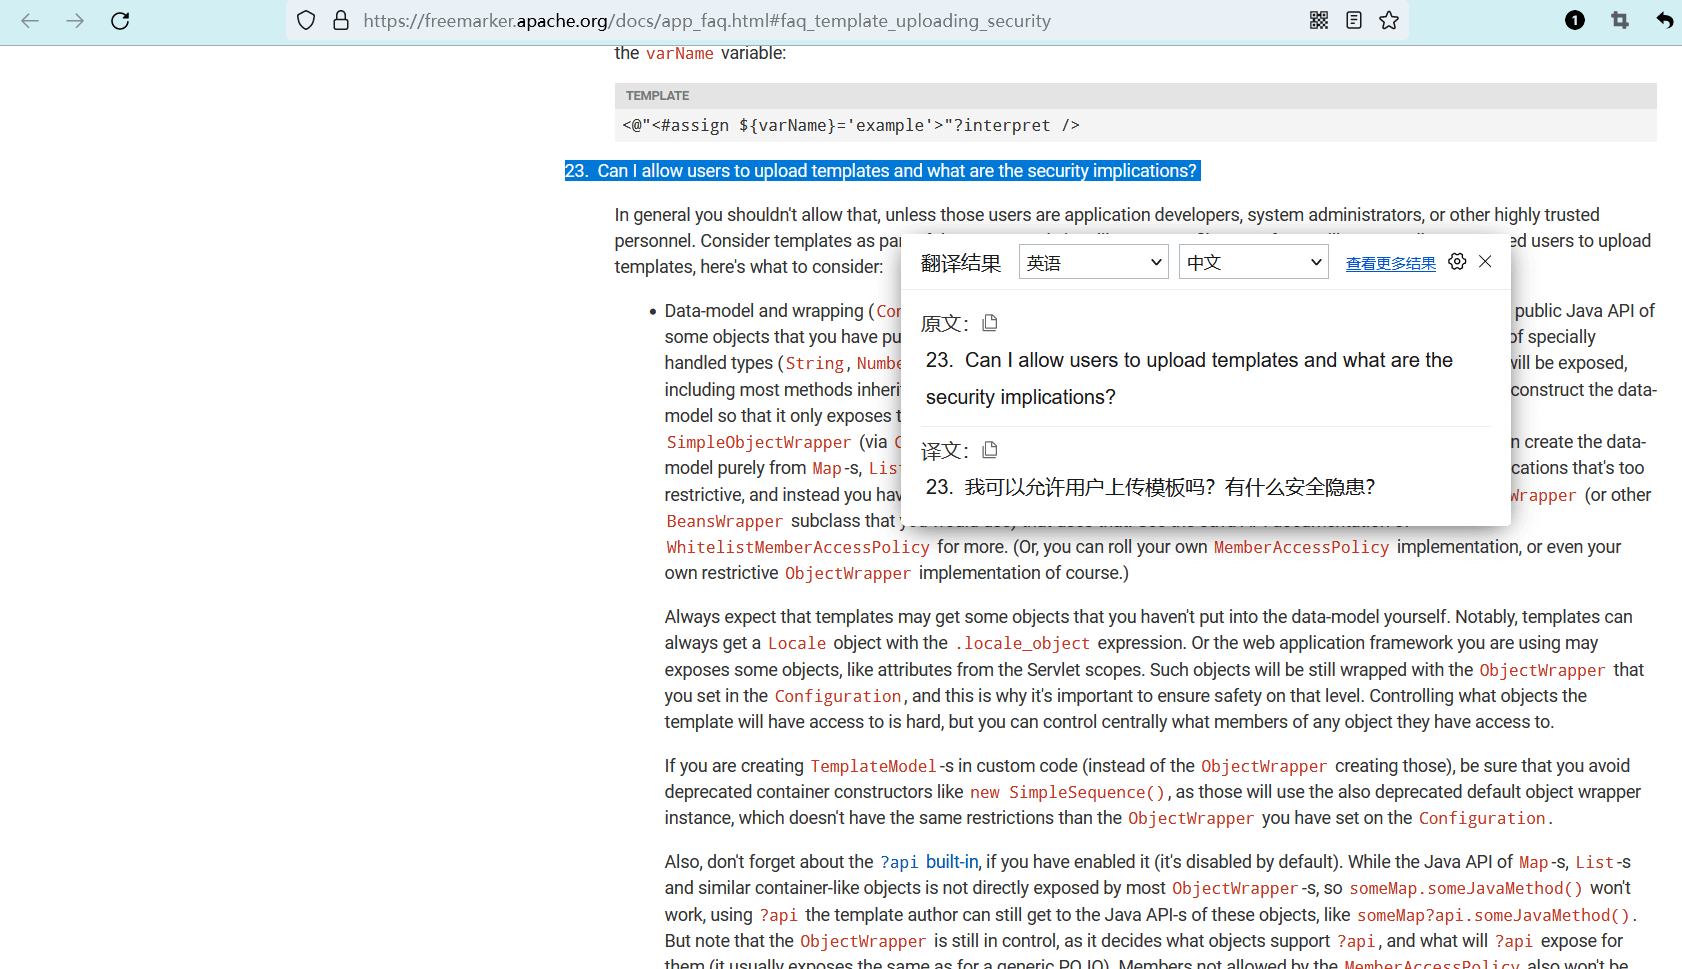This screenshot has width=1682, height=969.
Task: Click the crop screenshot icon
Action: click(1620, 21)
